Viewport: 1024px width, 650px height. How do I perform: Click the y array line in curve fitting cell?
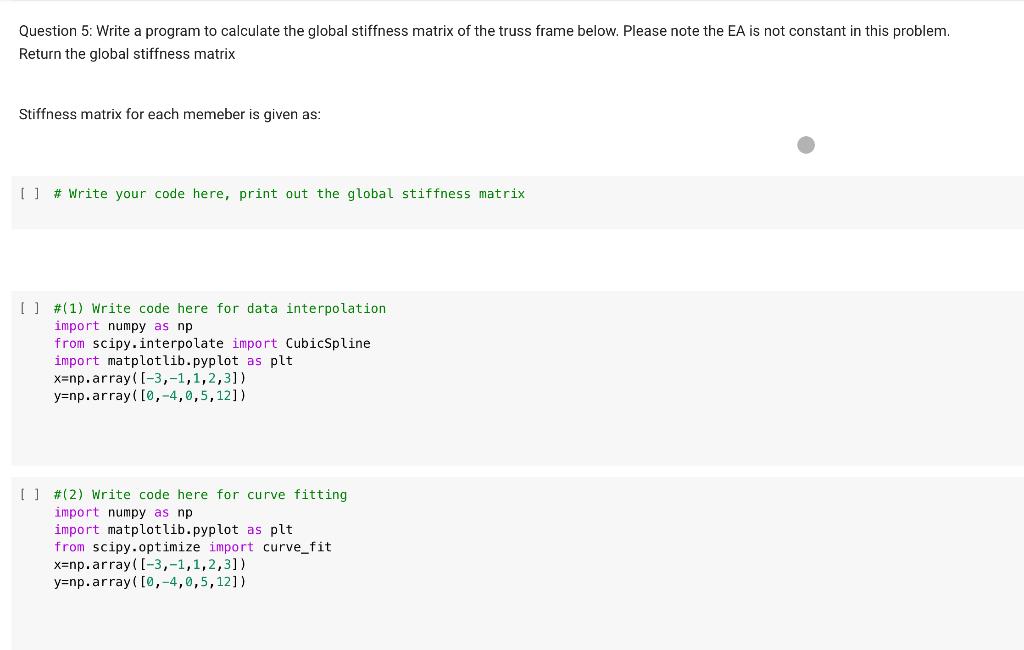(x=151, y=581)
